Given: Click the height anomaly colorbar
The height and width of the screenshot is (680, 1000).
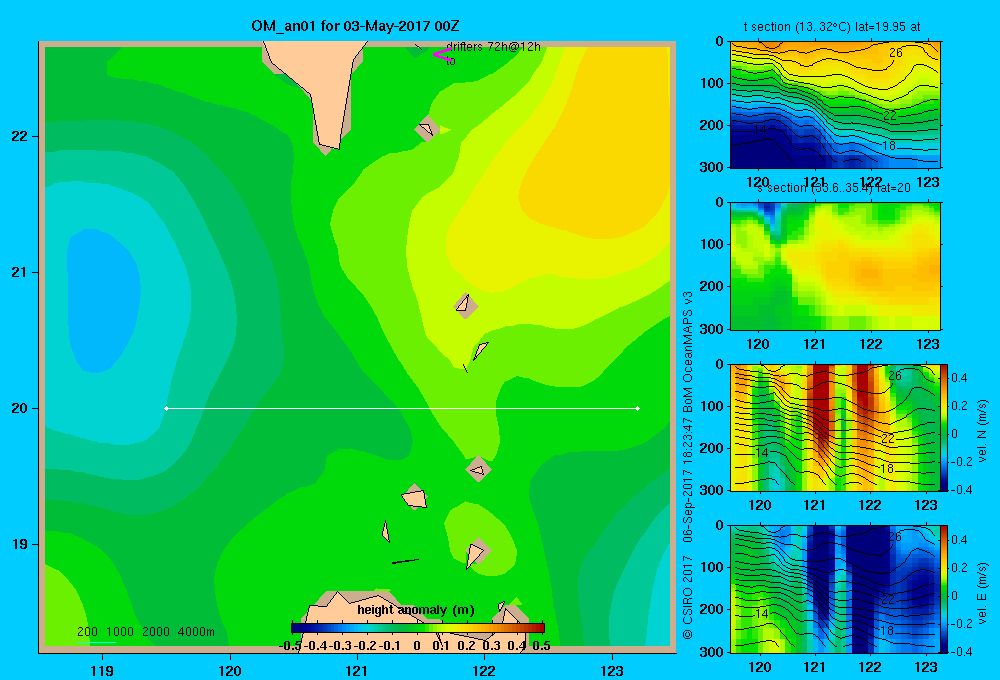Looking at the screenshot, I should tap(418, 628).
